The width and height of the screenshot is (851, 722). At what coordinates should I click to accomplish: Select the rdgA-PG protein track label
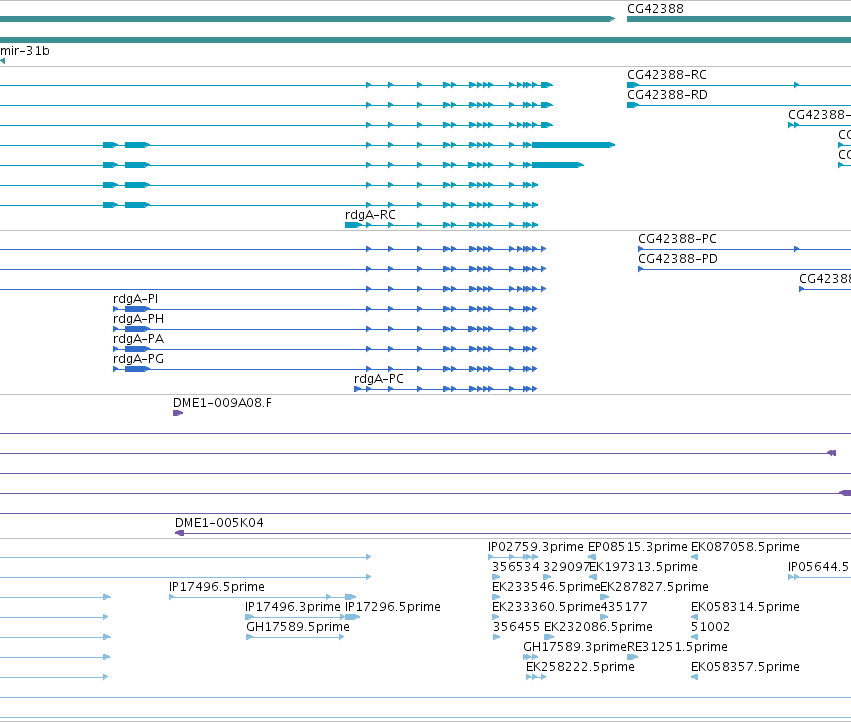(138, 359)
